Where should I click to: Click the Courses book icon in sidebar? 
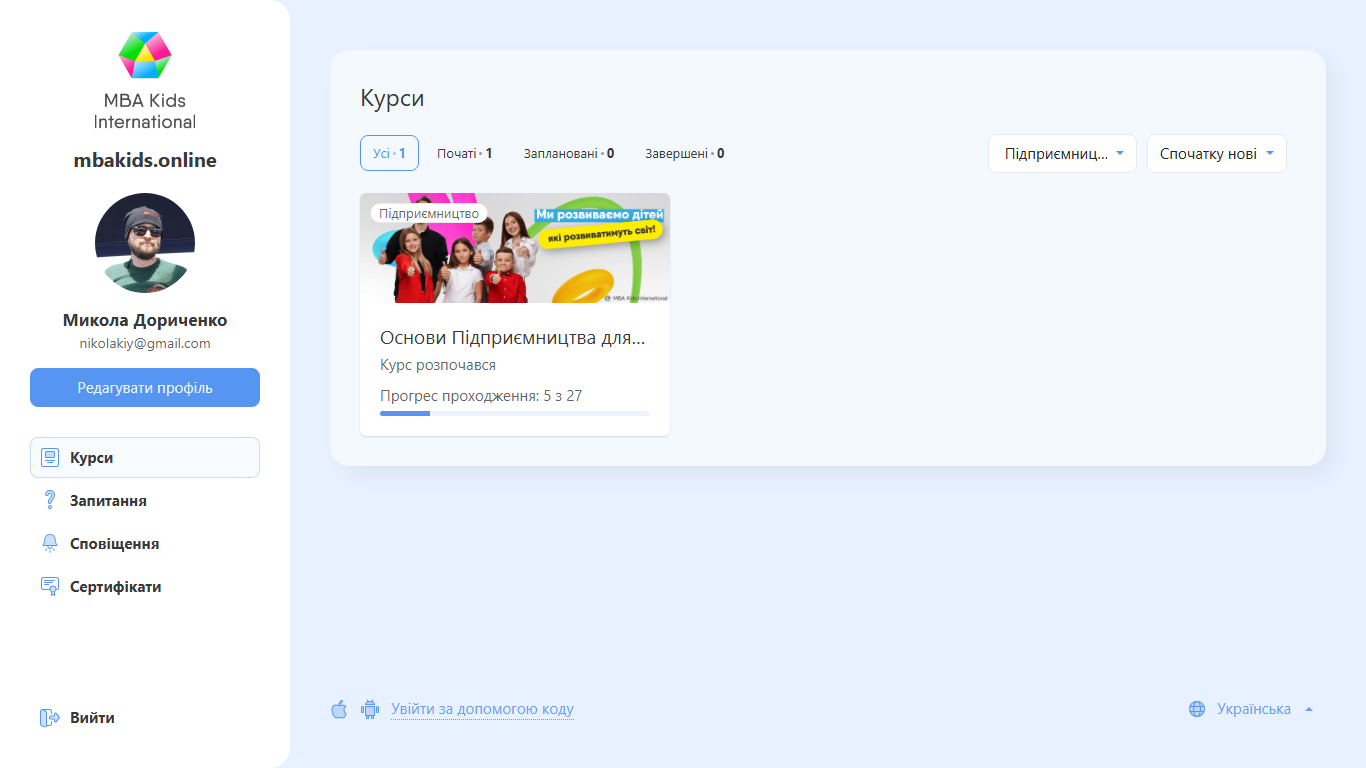50,458
